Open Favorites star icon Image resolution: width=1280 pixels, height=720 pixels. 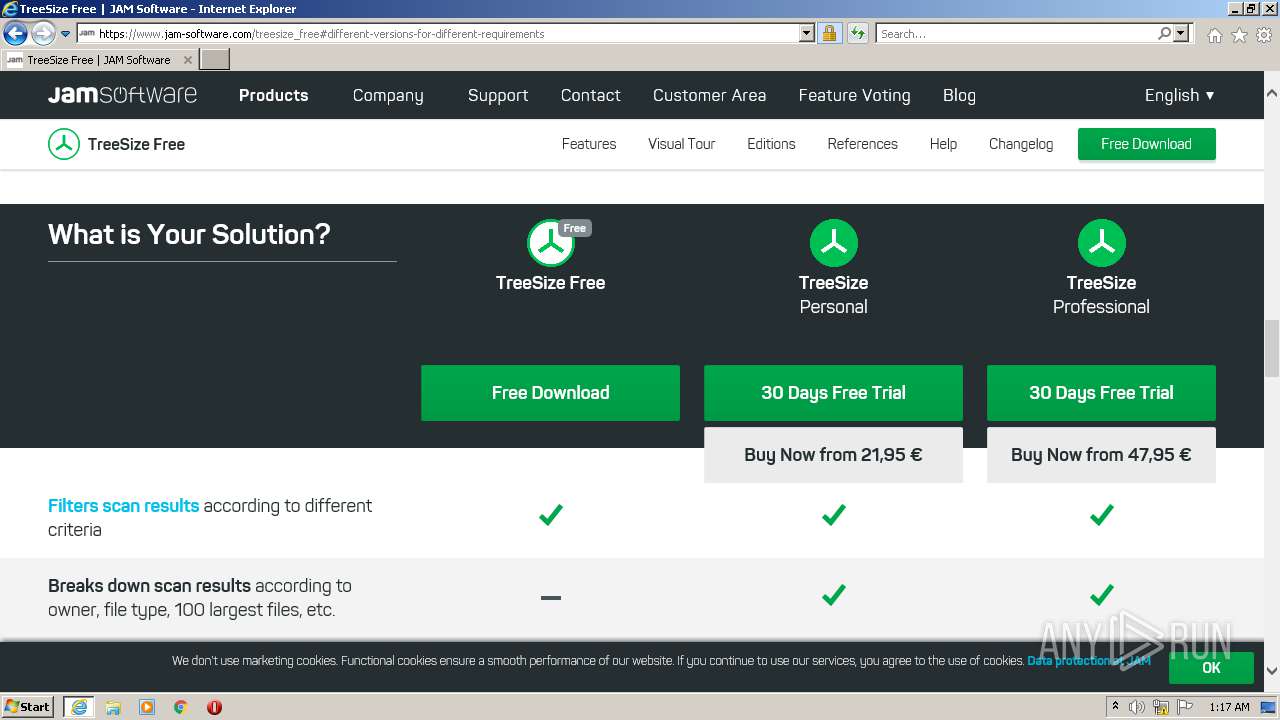pyautogui.click(x=1239, y=35)
